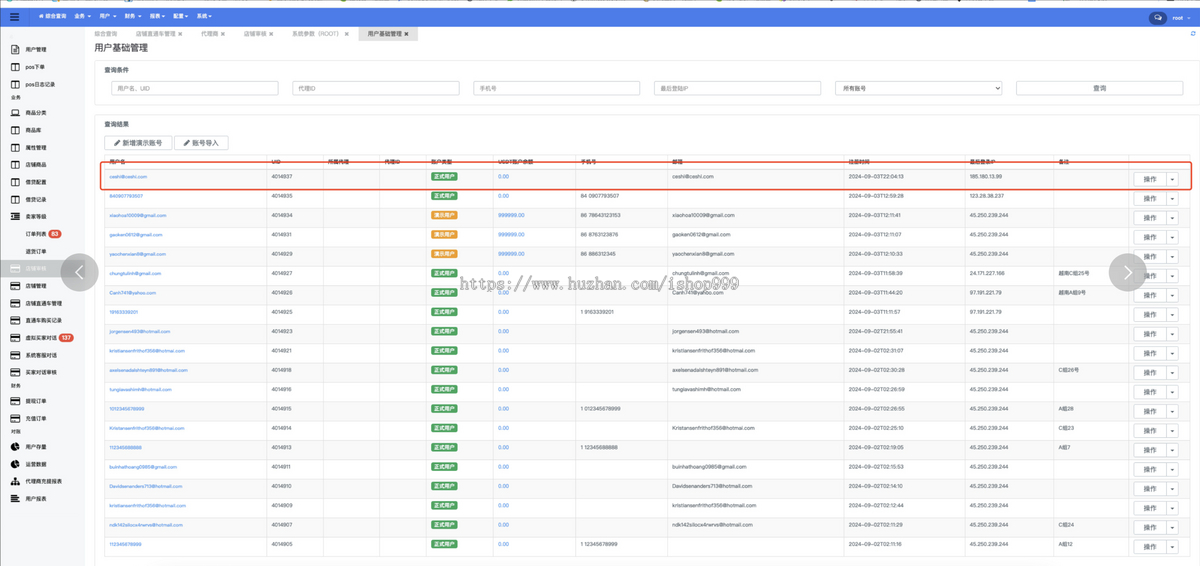The width and height of the screenshot is (1200, 566).
Task: Open 系统客服对话 in the sidebar
Action: pyautogui.click(x=40, y=355)
